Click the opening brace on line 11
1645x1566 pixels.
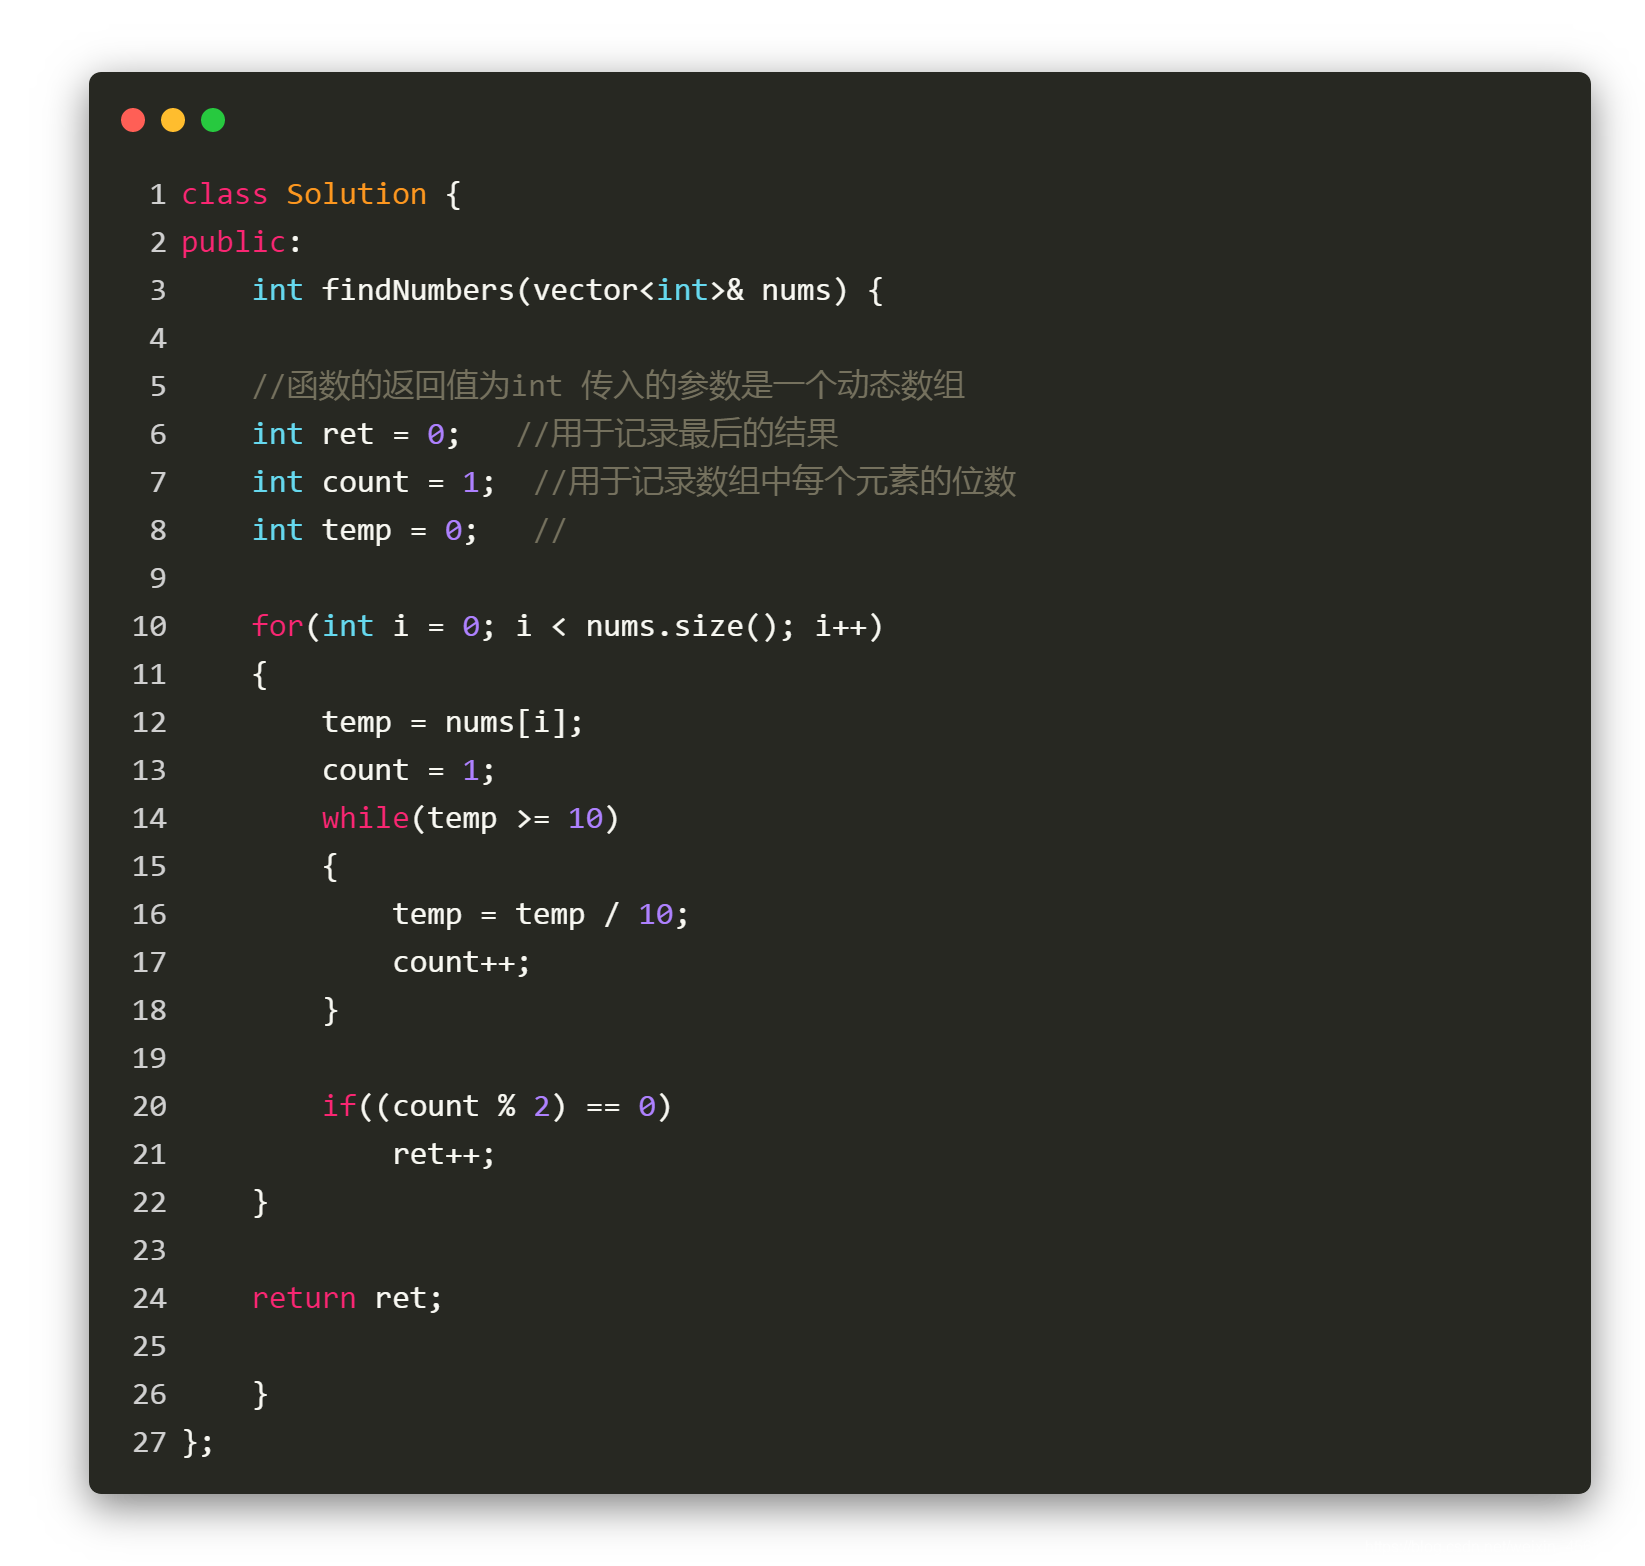(x=260, y=674)
